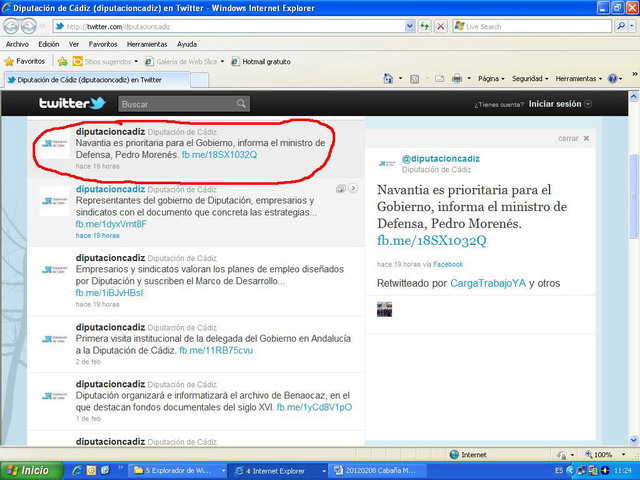Open the Seguridad menu dropdown
The width and height of the screenshot is (640, 480).
(530, 78)
